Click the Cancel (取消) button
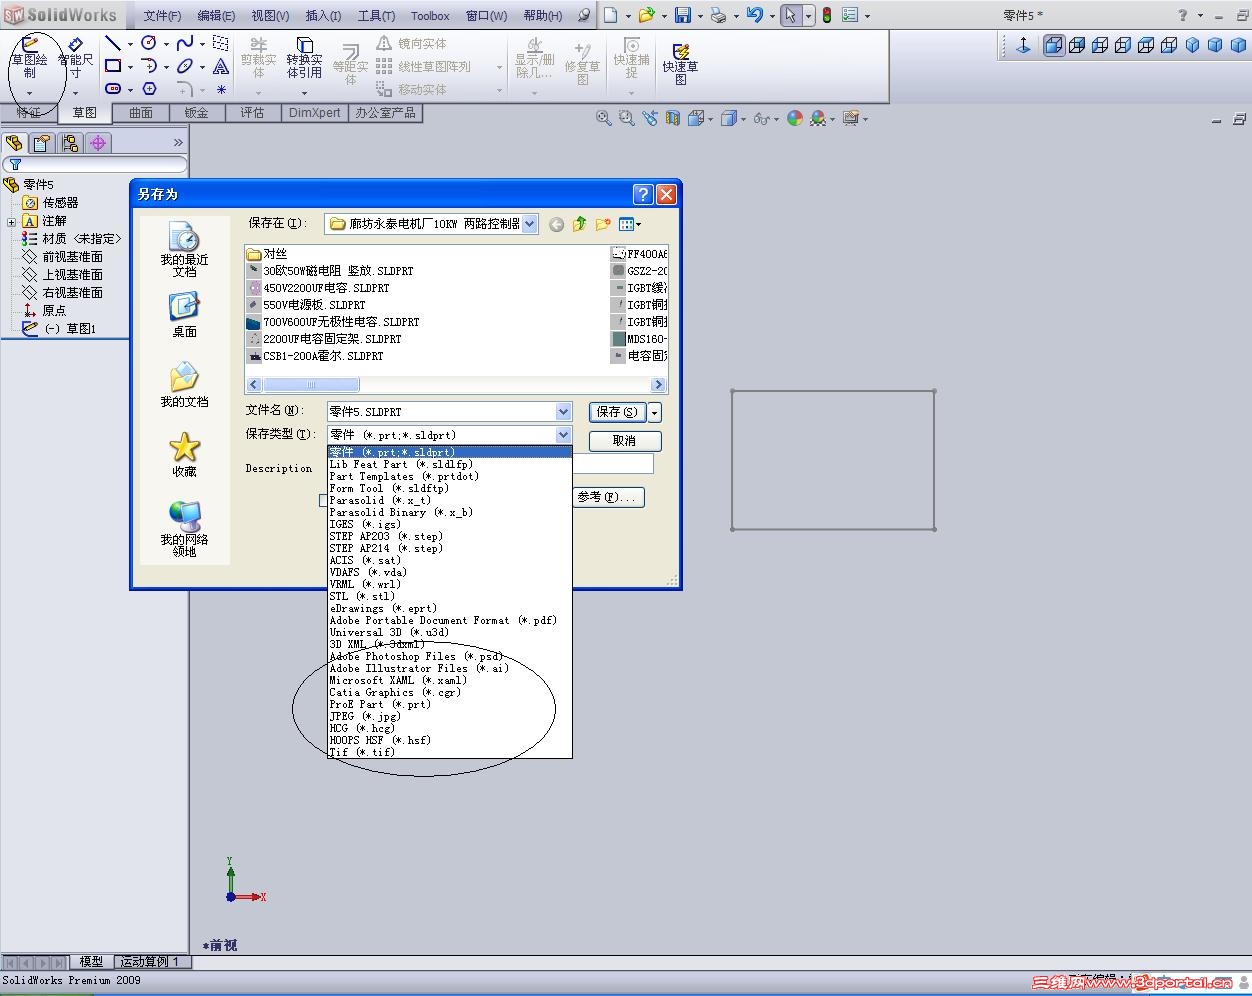Screen dimensions: 1252x996 click(624, 441)
